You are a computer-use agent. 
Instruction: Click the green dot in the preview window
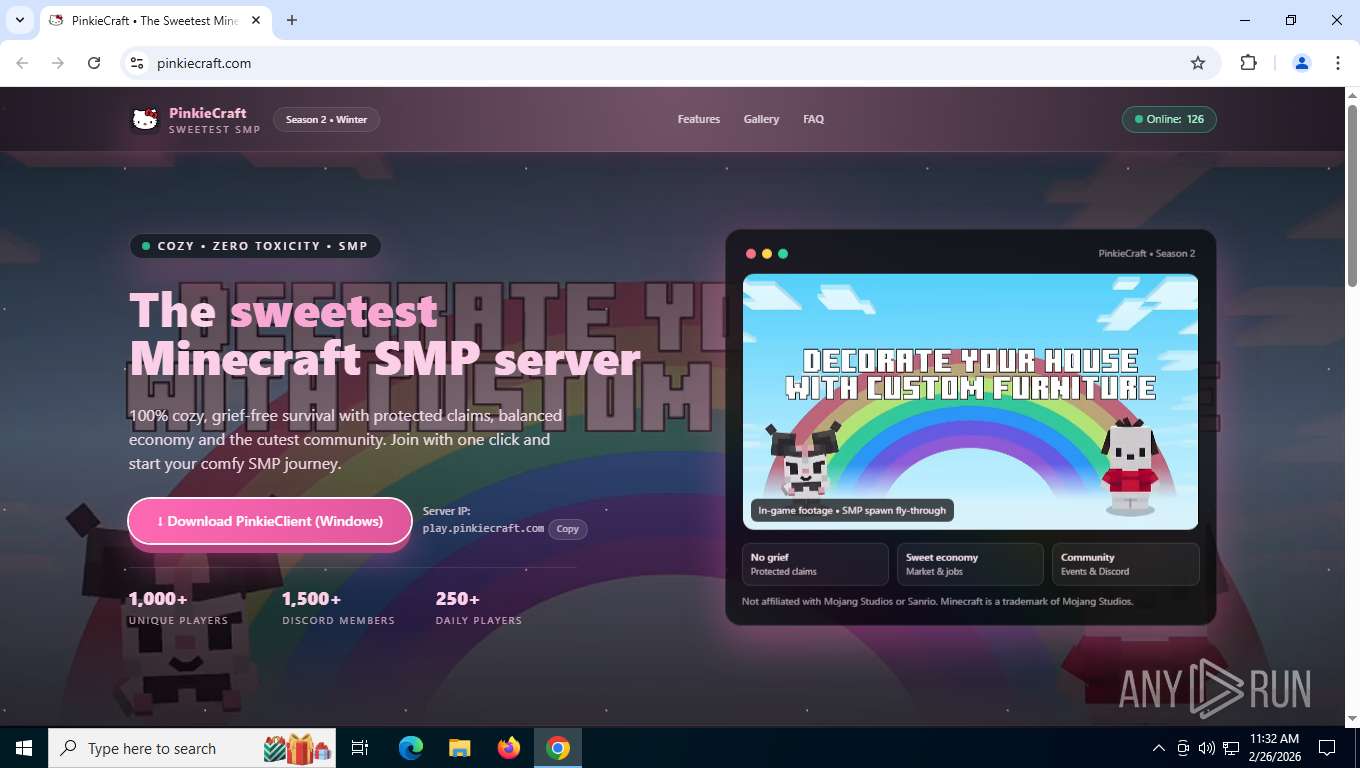tap(783, 254)
